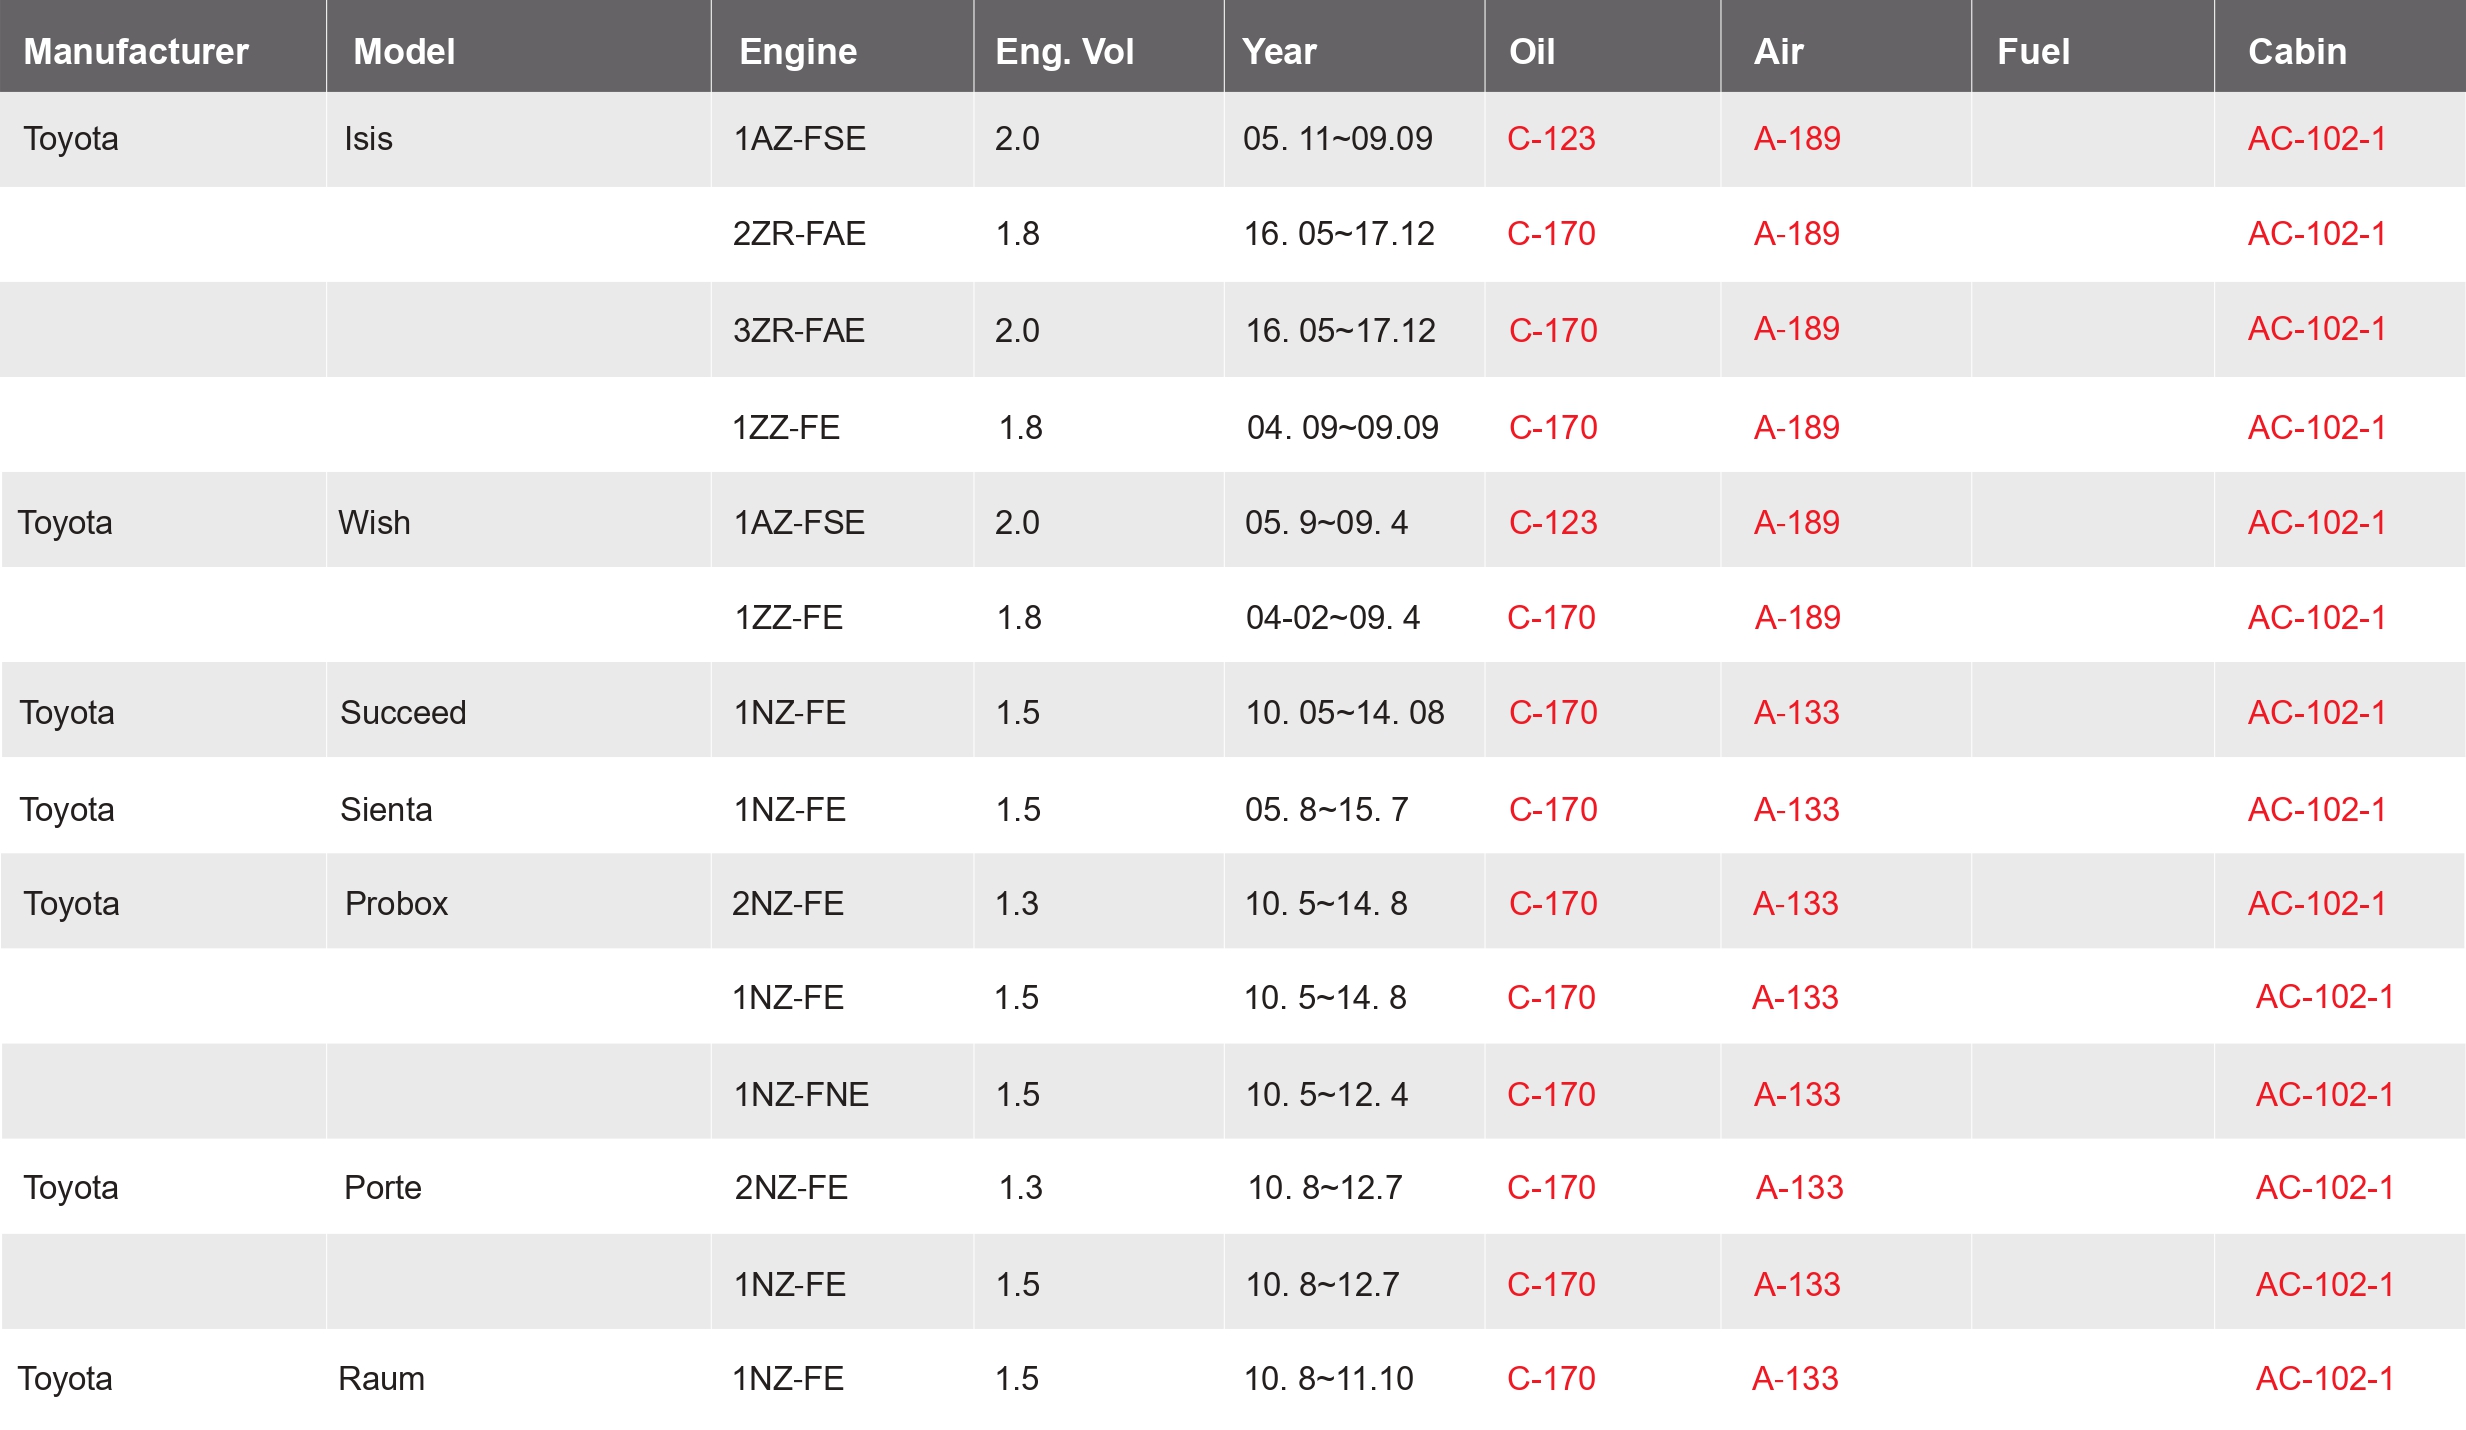Click the Toyota cell in Raum row

tap(65, 1378)
